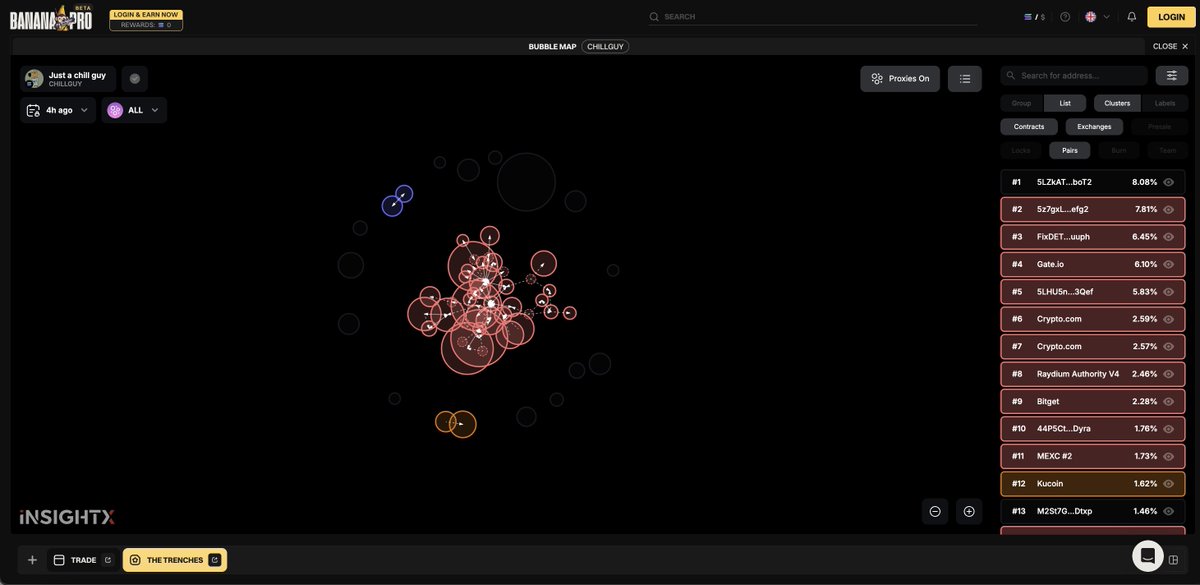This screenshot has width=1200, height=585.
Task: Click the CHILLGUY token tag
Action: point(607,46)
